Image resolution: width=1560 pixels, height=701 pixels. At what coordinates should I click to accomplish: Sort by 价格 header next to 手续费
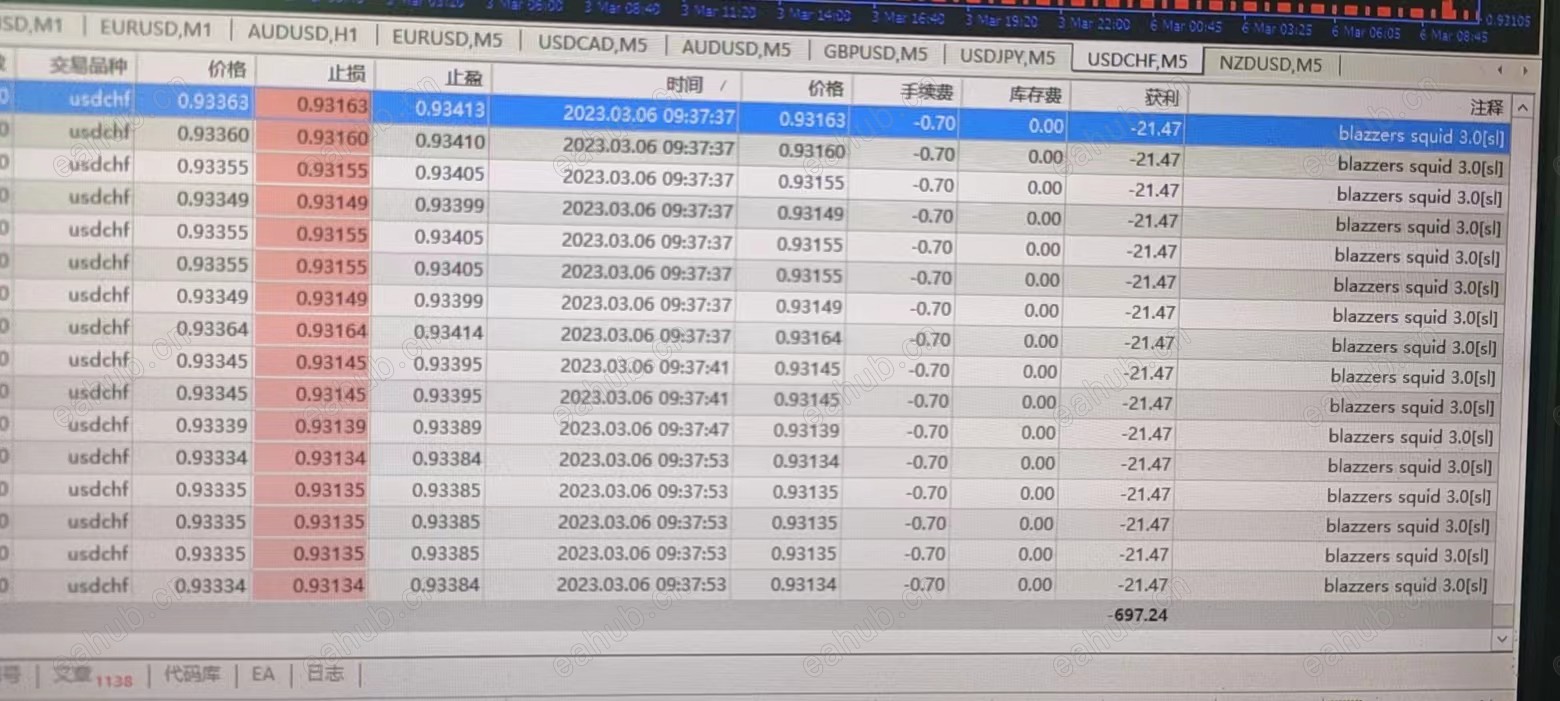pos(825,88)
